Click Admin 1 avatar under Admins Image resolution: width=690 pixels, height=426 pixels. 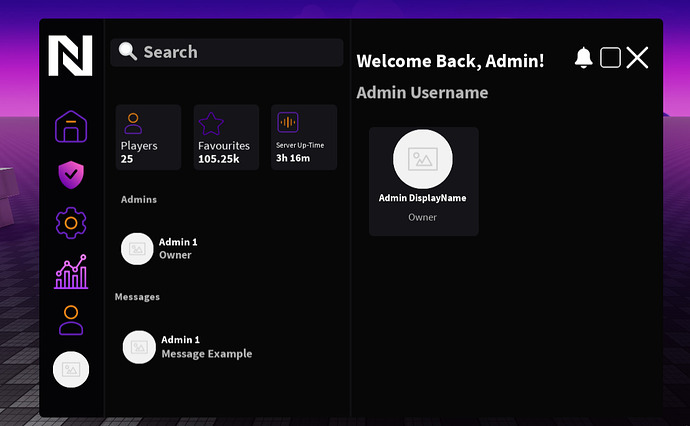point(137,249)
